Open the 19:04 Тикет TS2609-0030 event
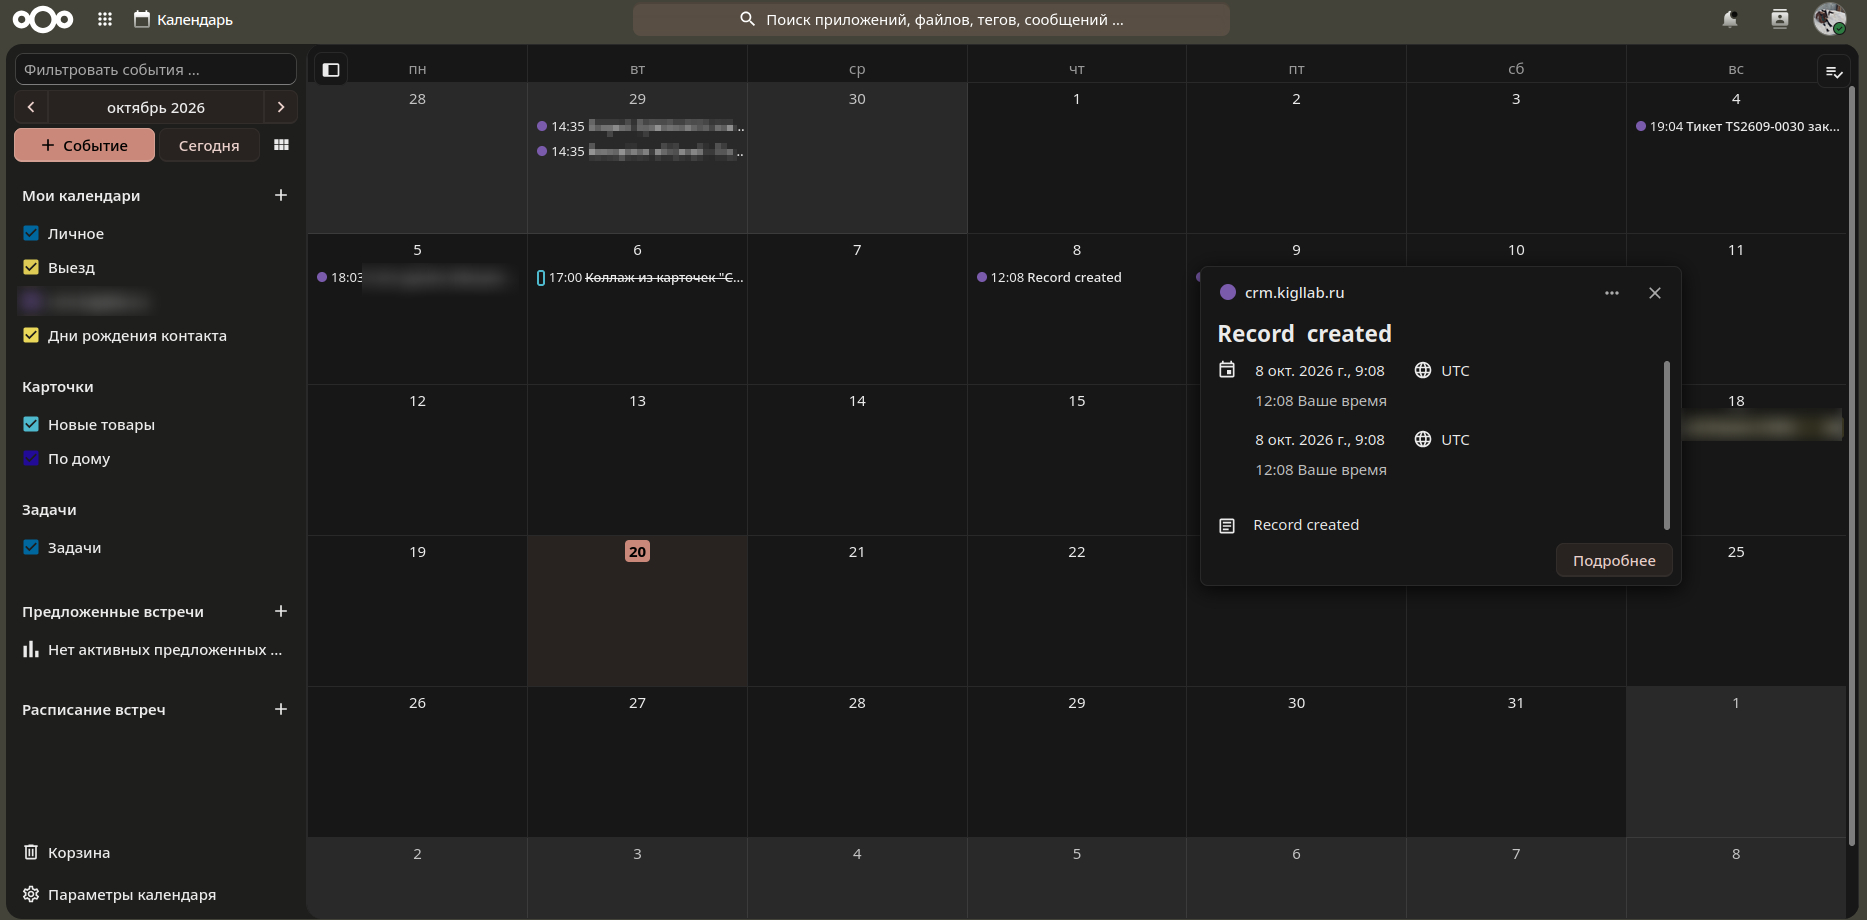This screenshot has width=1867, height=920. pos(1736,126)
